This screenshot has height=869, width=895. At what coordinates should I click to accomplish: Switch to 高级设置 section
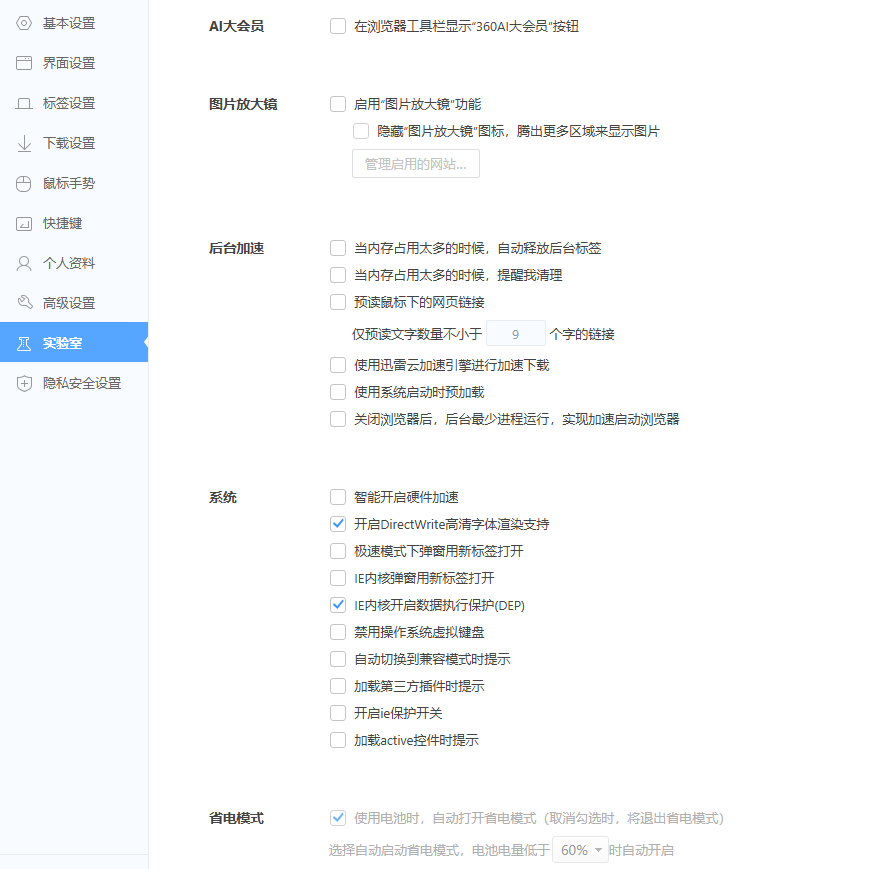point(74,303)
